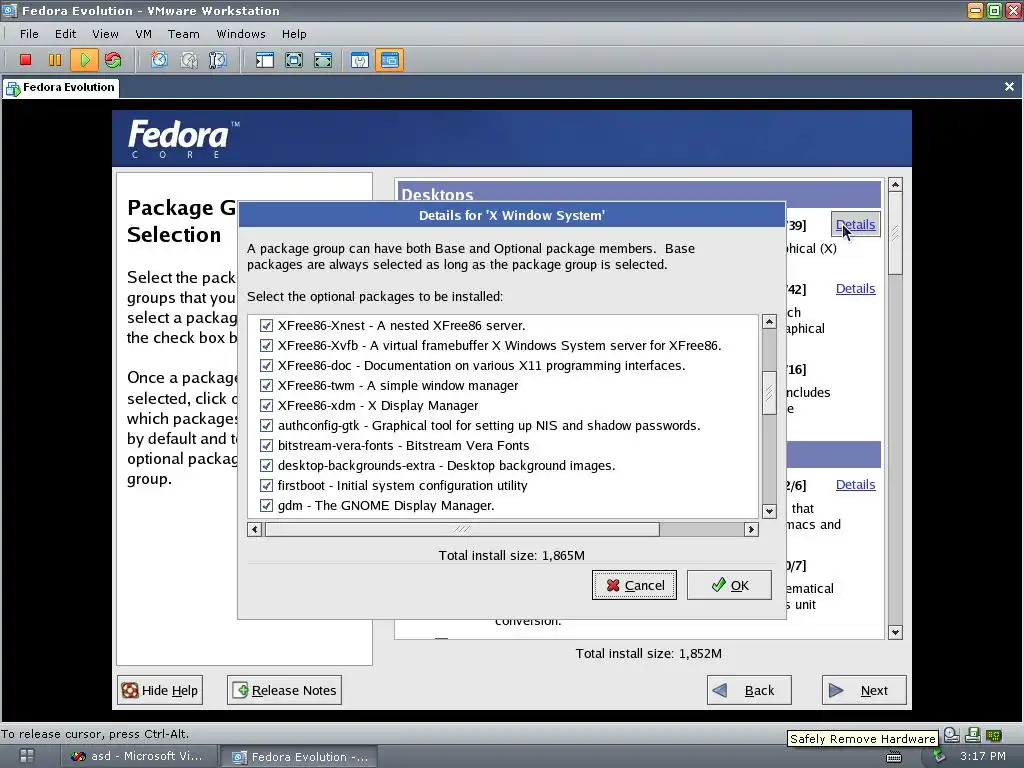Click the Details link beside [2/6]
This screenshot has width=1024, height=768.
pos(856,485)
